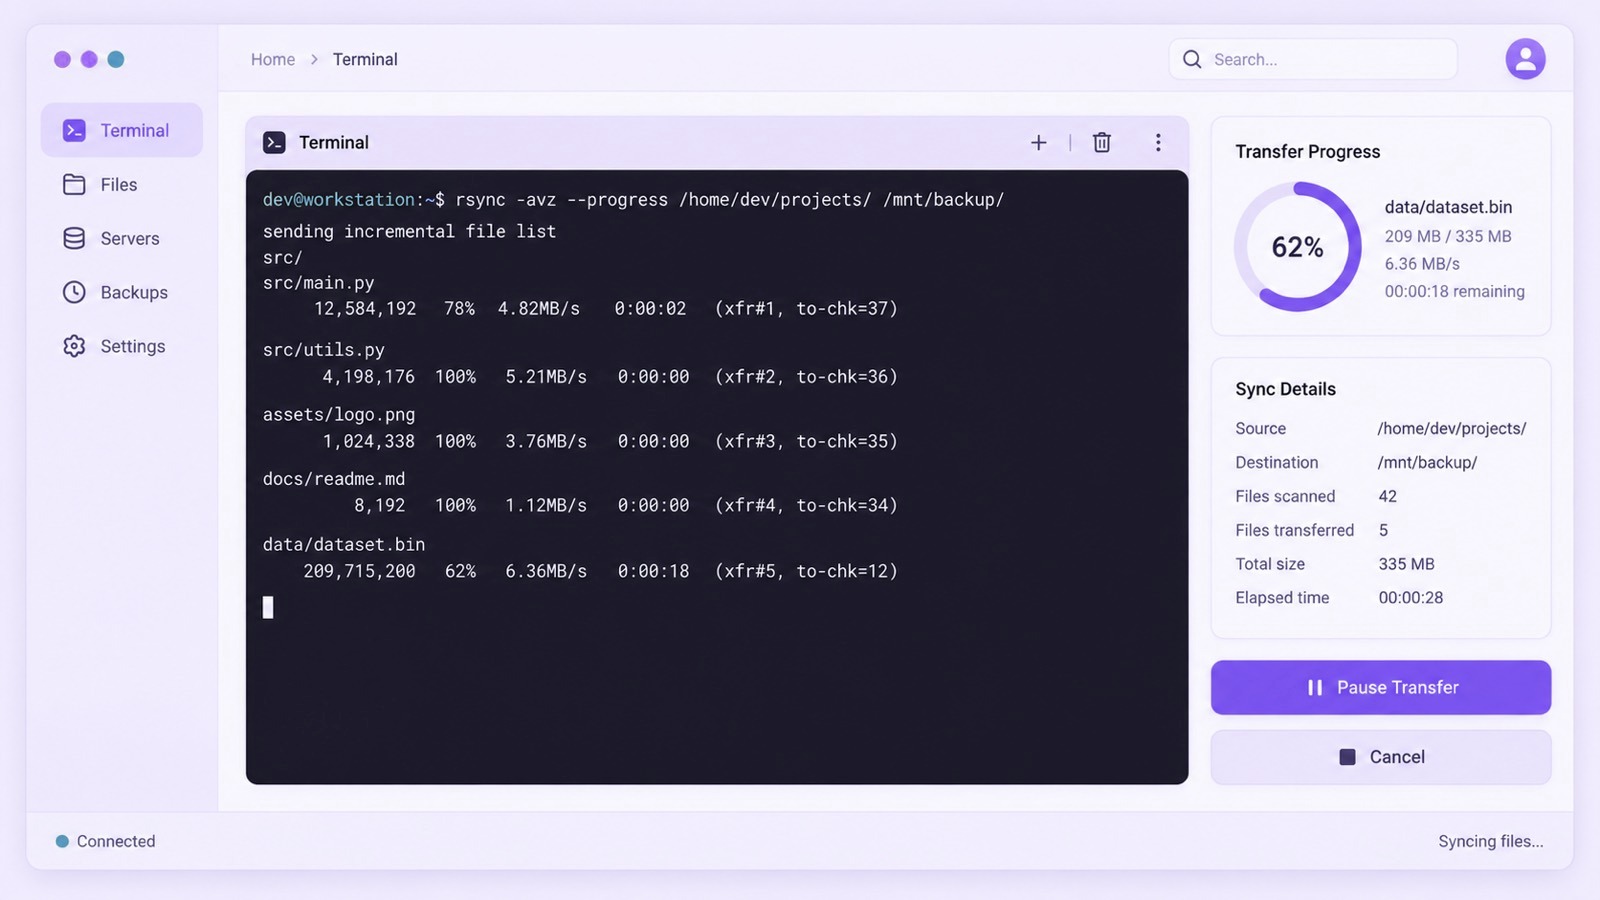This screenshot has height=900, width=1600.
Task: Select the src/utils.py line in terminal
Action: pyautogui.click(x=323, y=350)
